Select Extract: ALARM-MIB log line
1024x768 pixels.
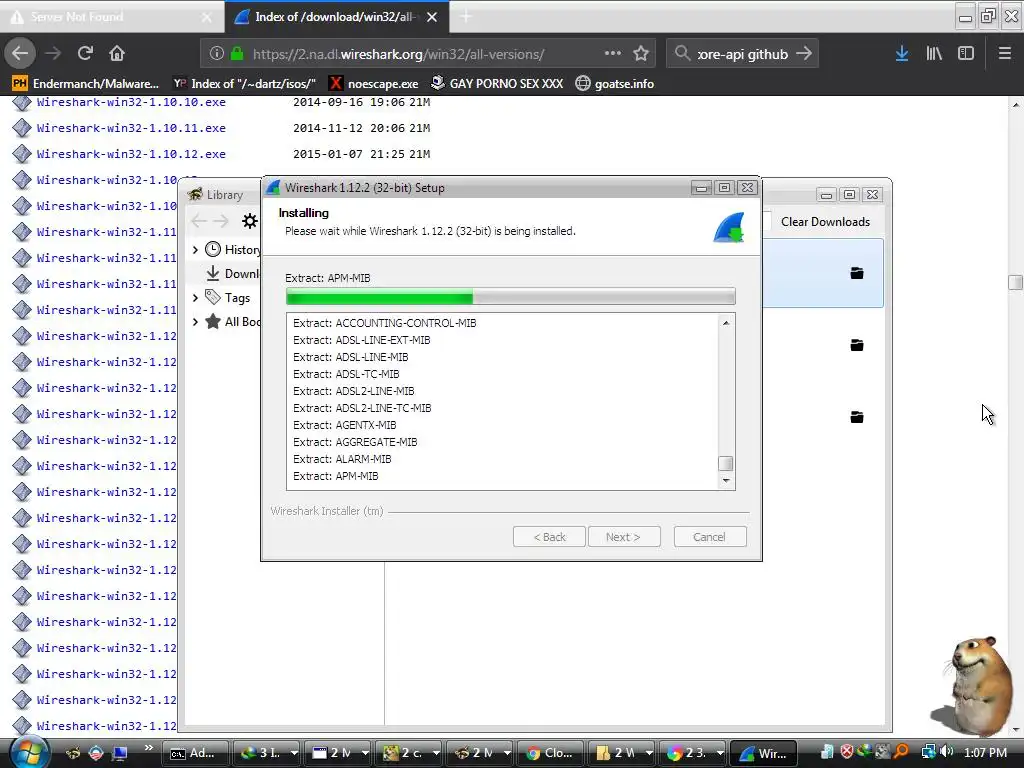[342, 459]
